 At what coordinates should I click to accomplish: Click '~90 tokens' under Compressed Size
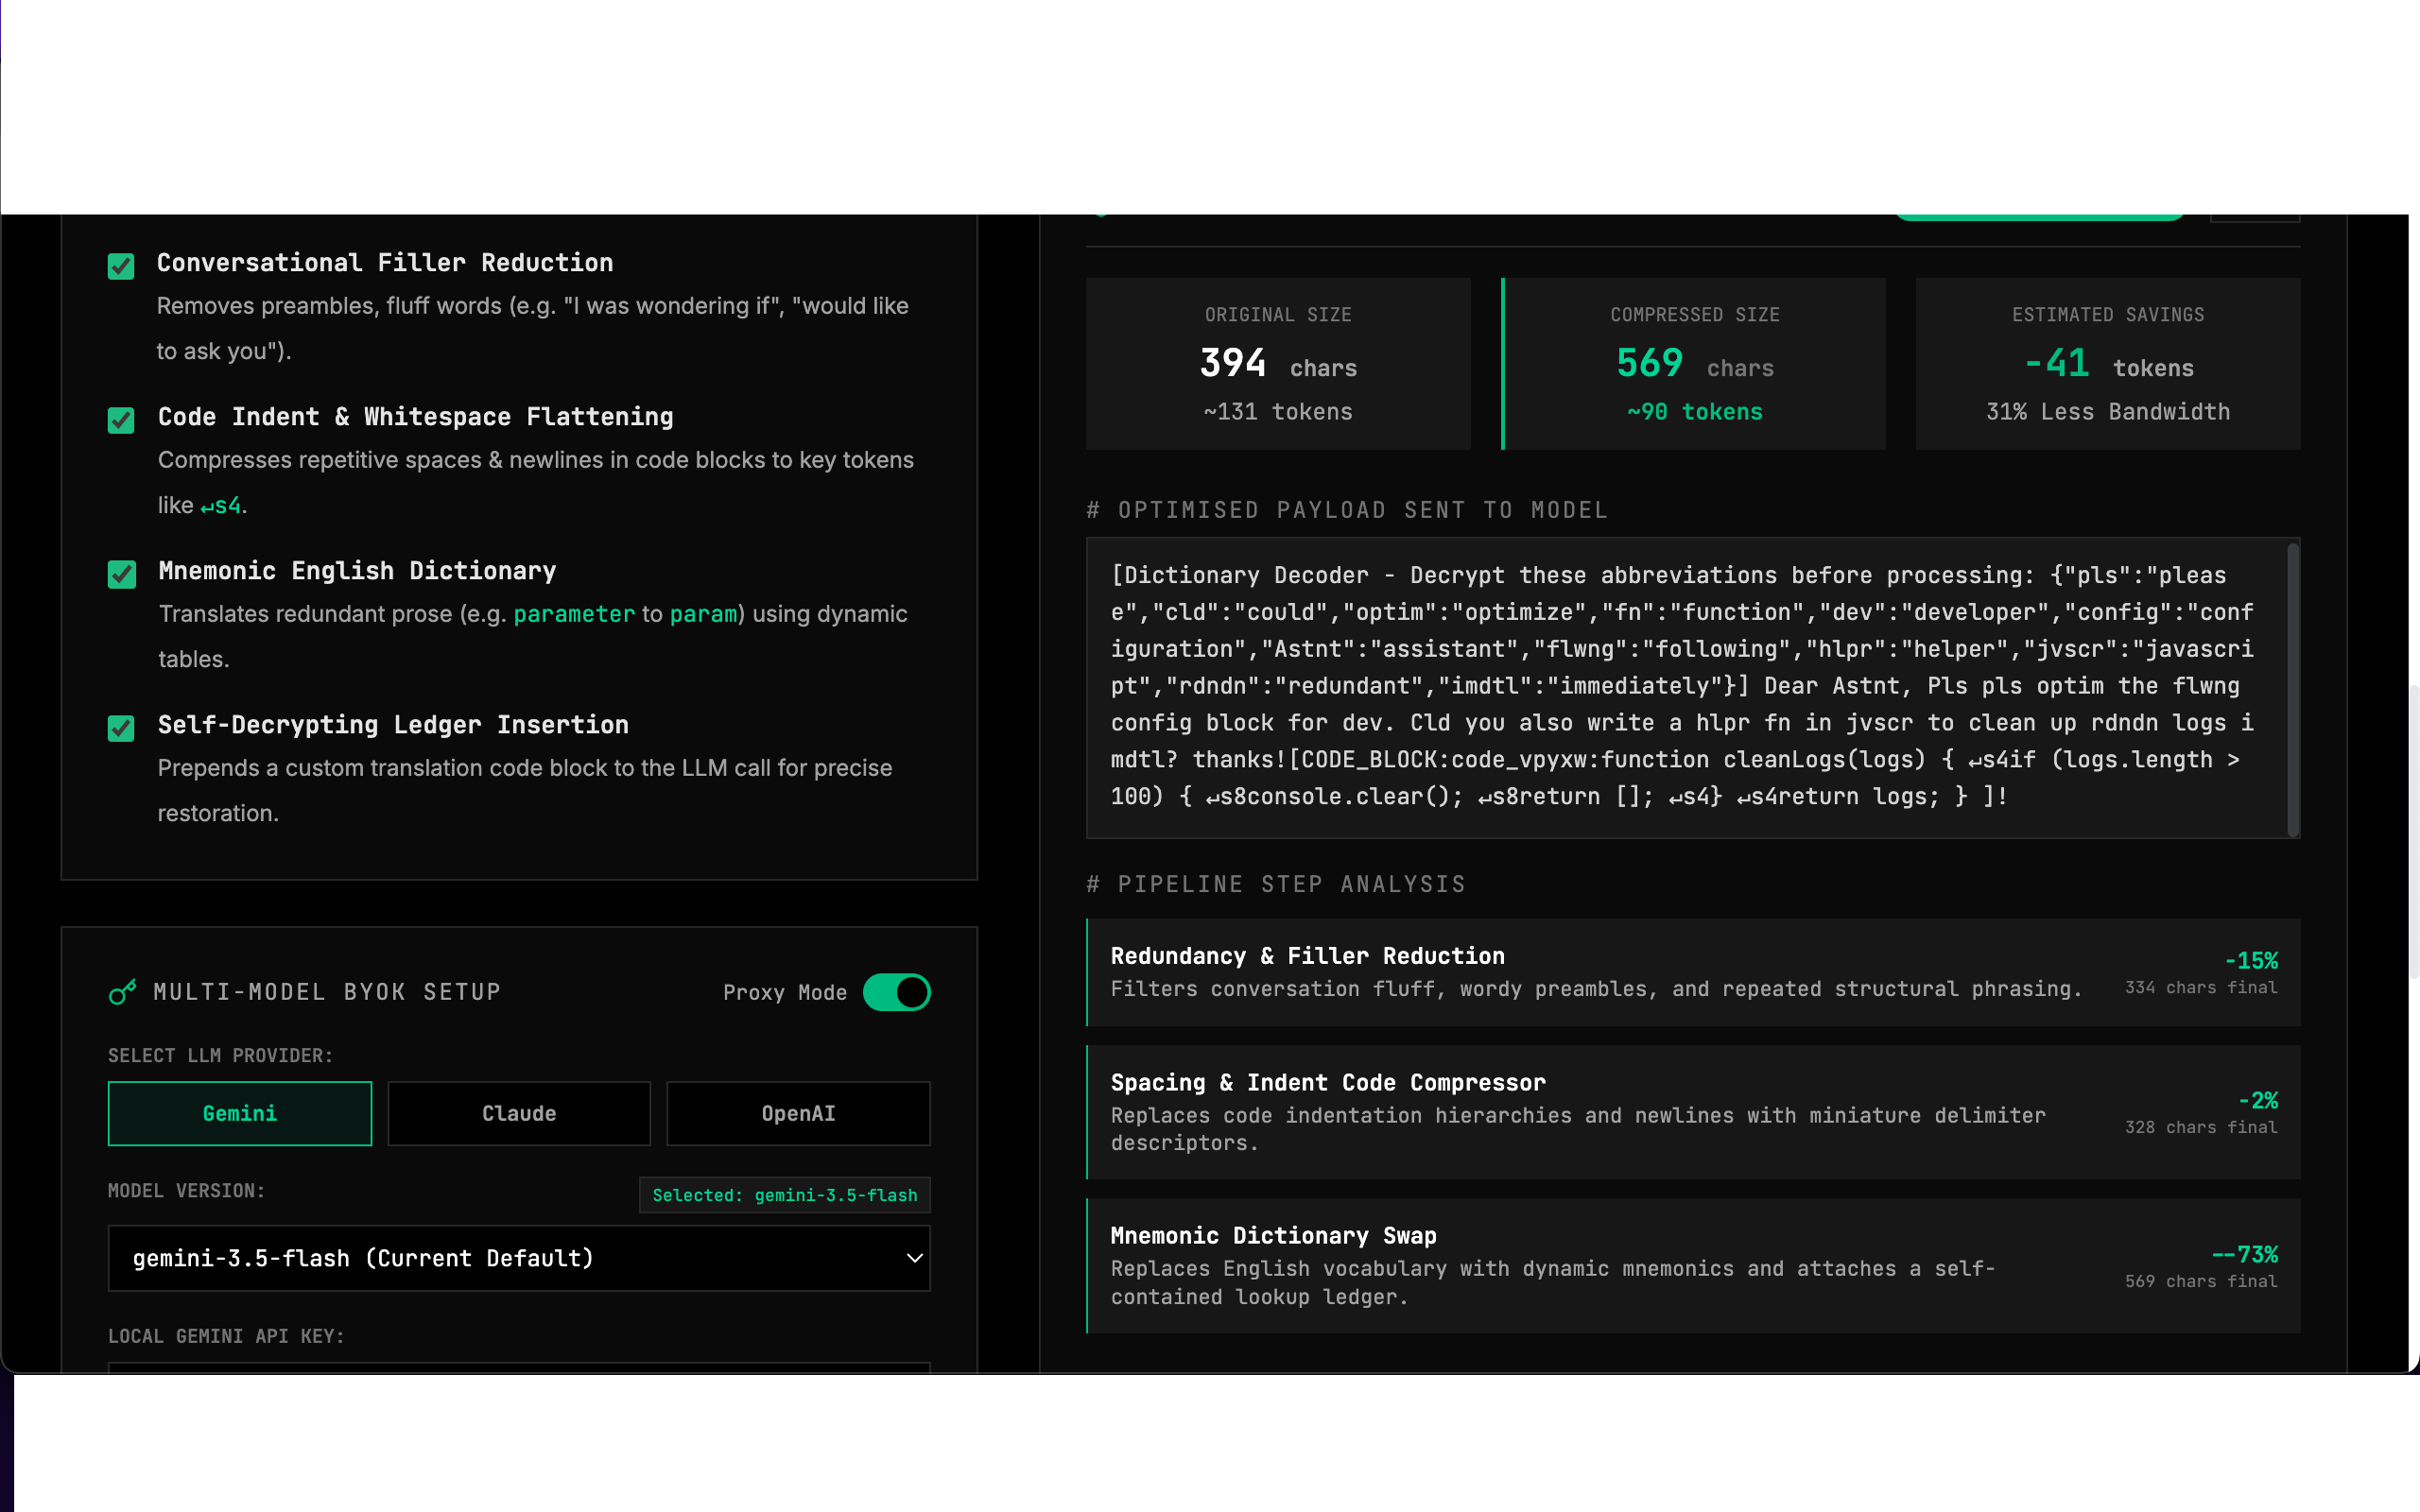coord(1695,412)
